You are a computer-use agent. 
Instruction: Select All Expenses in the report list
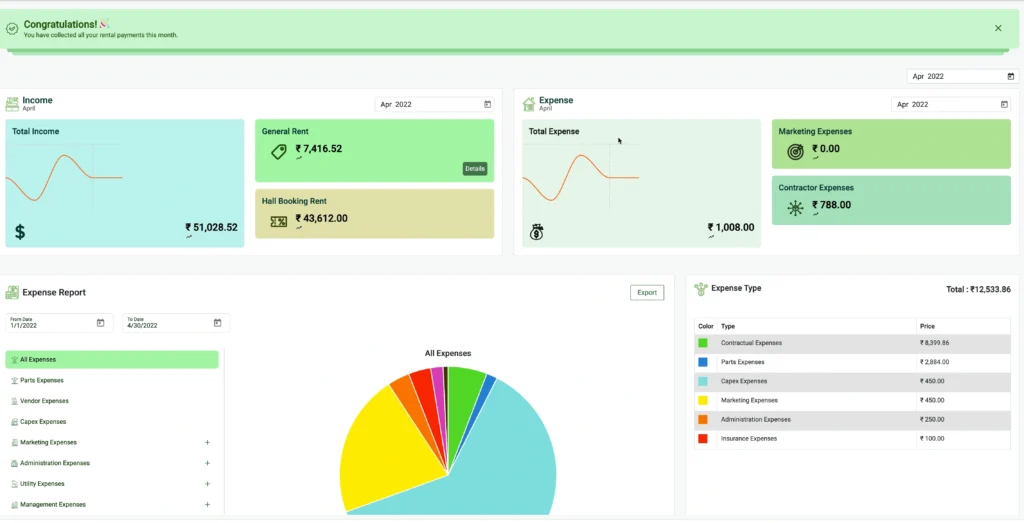(112, 360)
